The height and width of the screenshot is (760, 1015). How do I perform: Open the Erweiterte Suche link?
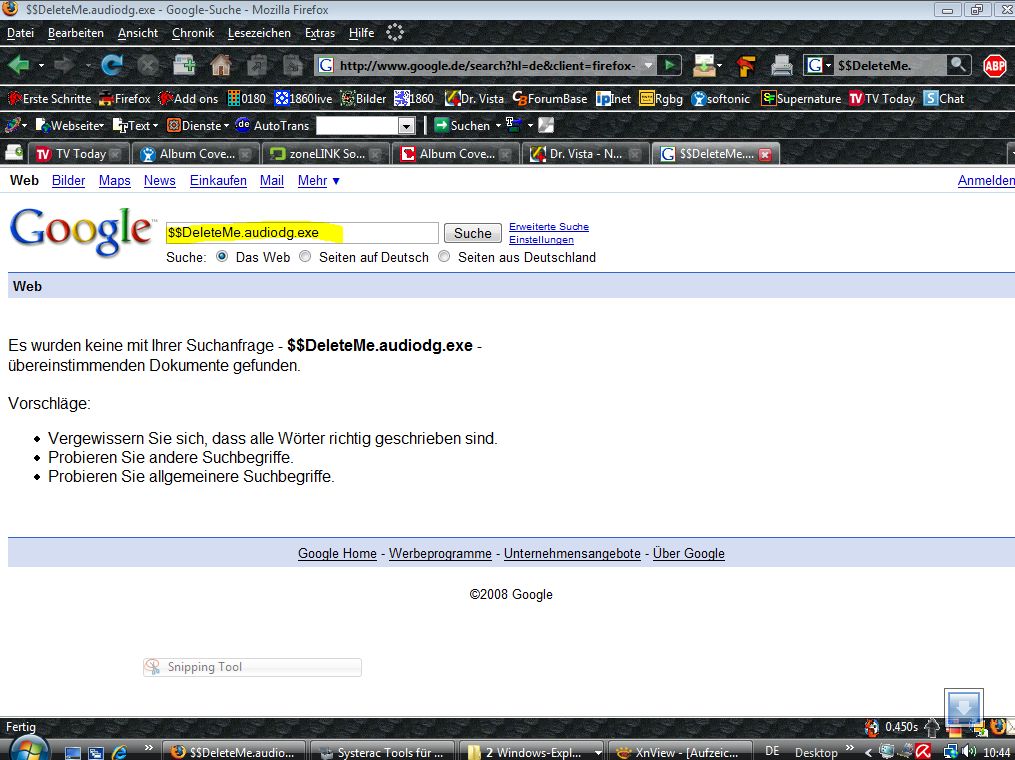point(549,227)
